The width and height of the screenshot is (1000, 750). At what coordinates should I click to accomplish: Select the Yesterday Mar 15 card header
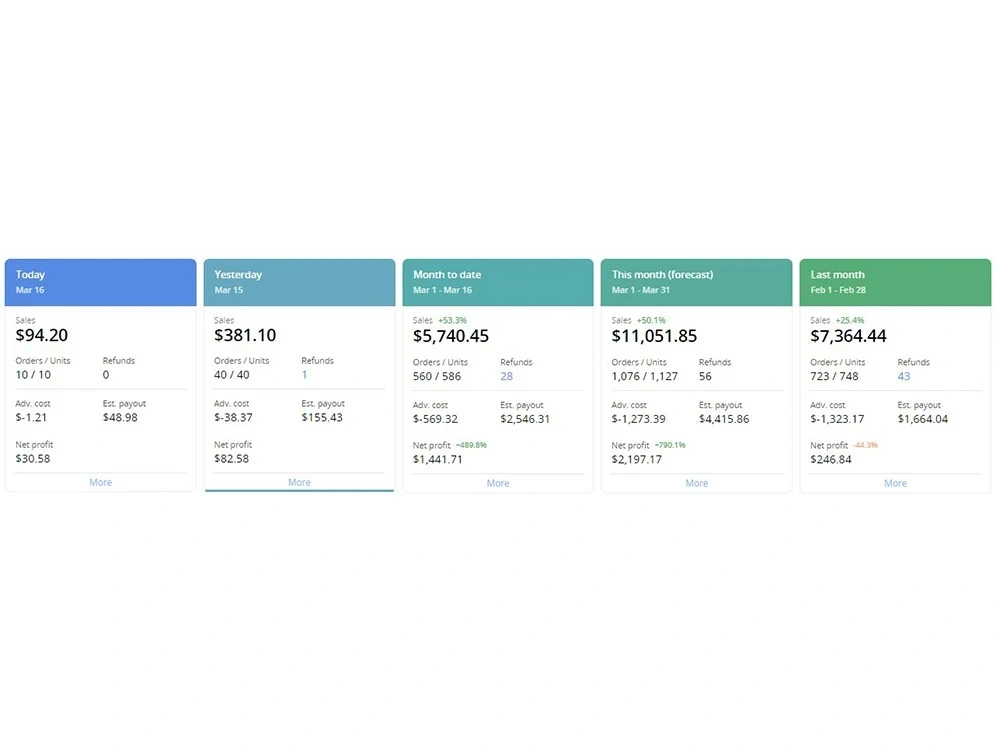coord(298,282)
